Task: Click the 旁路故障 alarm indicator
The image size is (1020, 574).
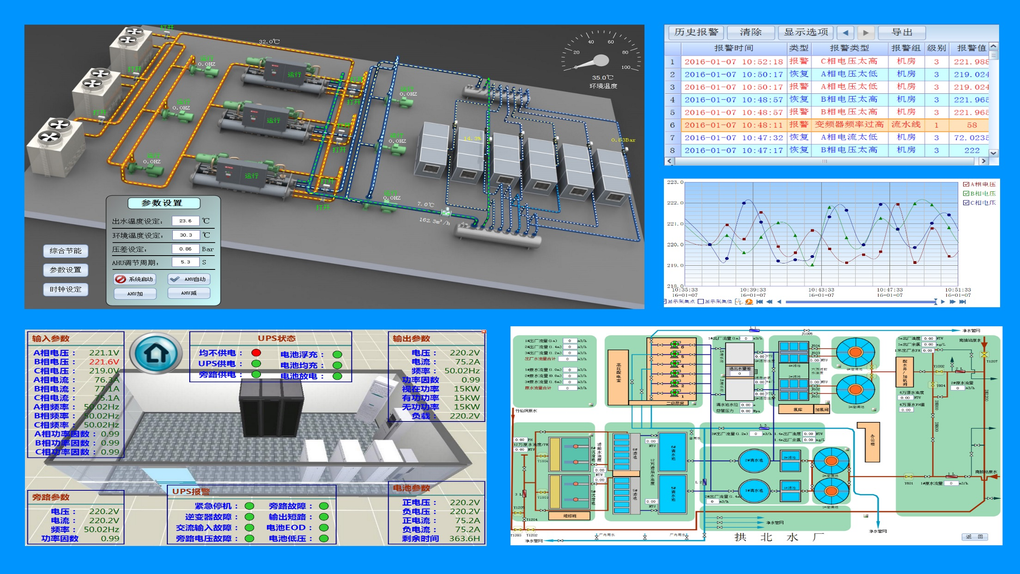Action: tap(324, 506)
